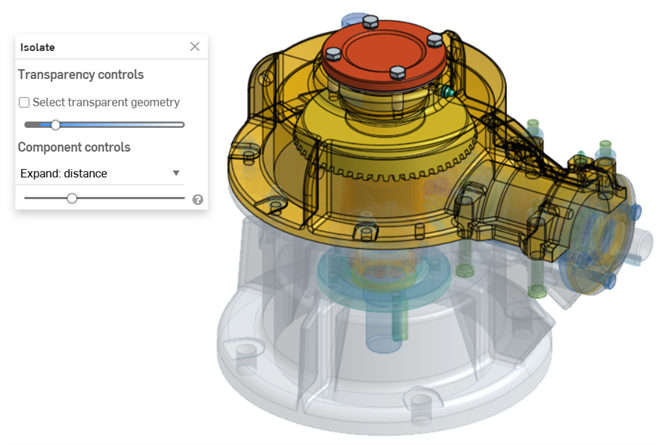Enable Select transparent geometry checkbox
The image size is (664, 445).
pyautogui.click(x=24, y=102)
